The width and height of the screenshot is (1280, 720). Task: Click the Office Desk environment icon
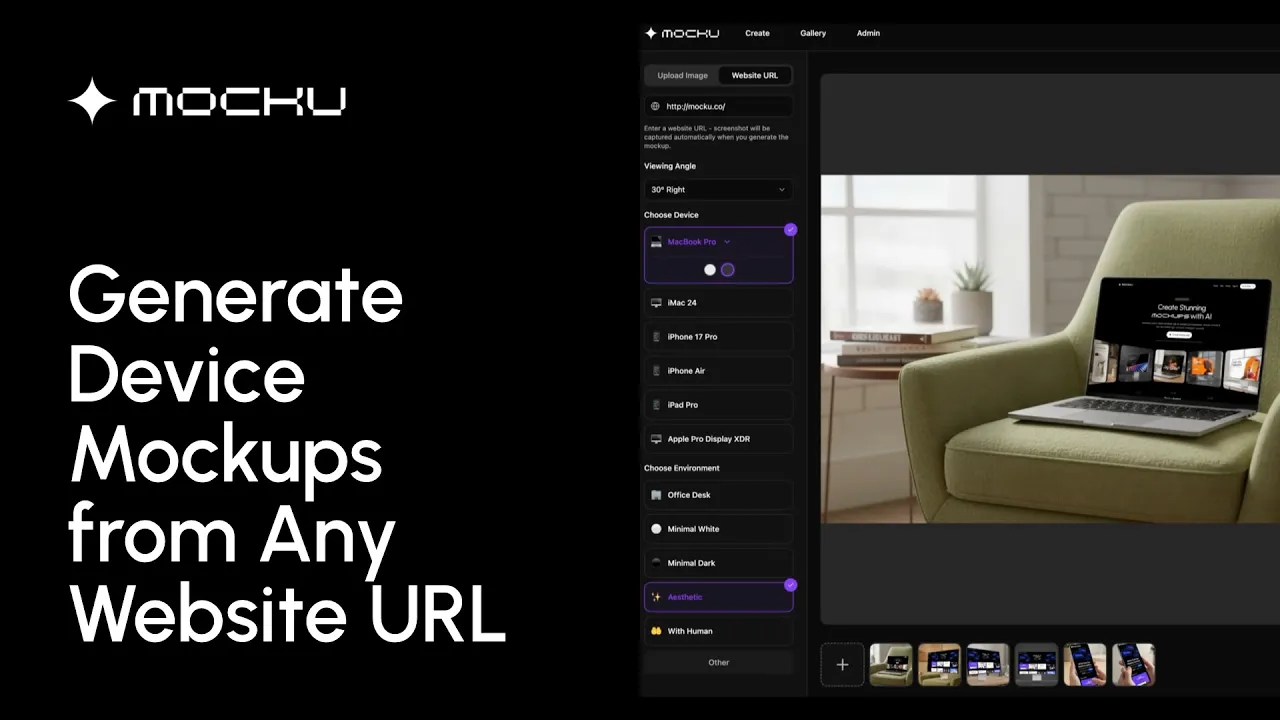656,495
